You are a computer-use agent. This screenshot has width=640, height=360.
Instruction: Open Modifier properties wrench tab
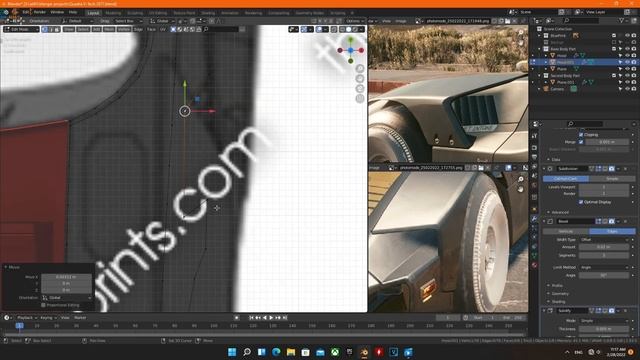pos(534,219)
